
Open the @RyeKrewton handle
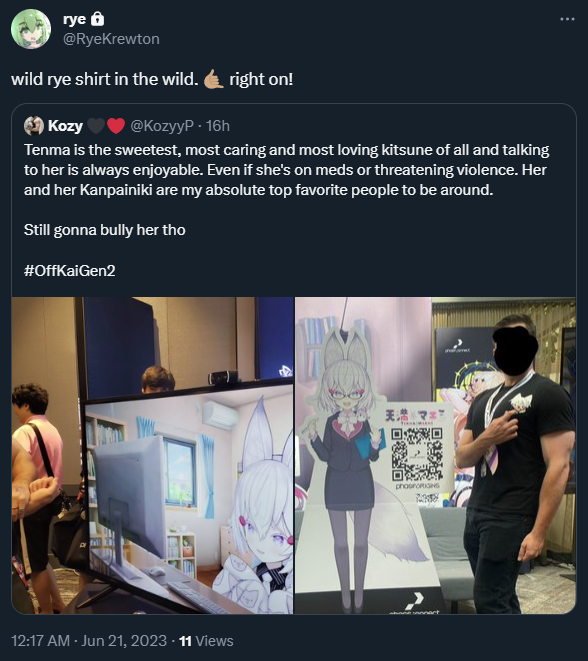(111, 39)
